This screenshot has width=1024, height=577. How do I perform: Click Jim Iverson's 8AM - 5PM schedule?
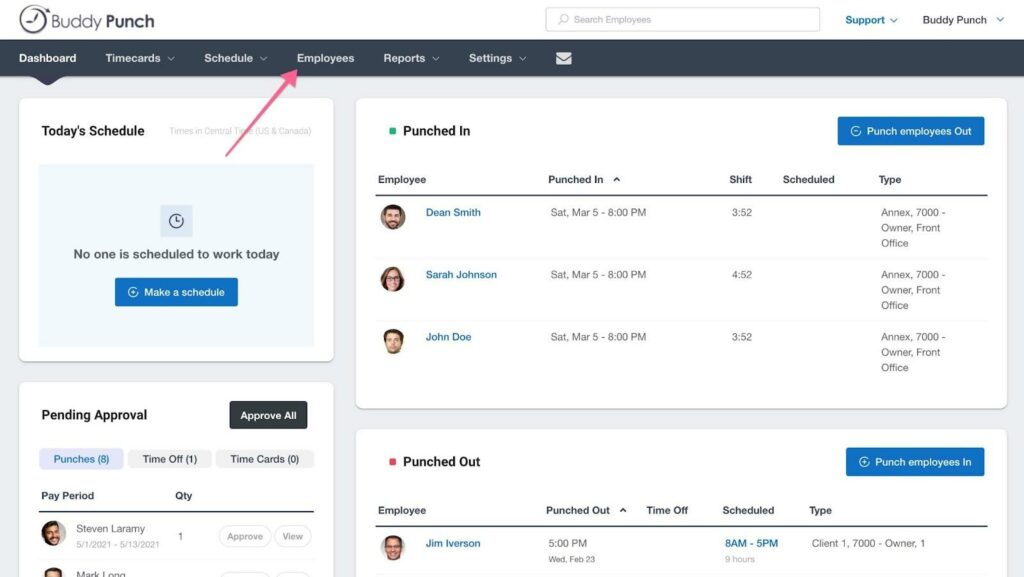(x=751, y=543)
